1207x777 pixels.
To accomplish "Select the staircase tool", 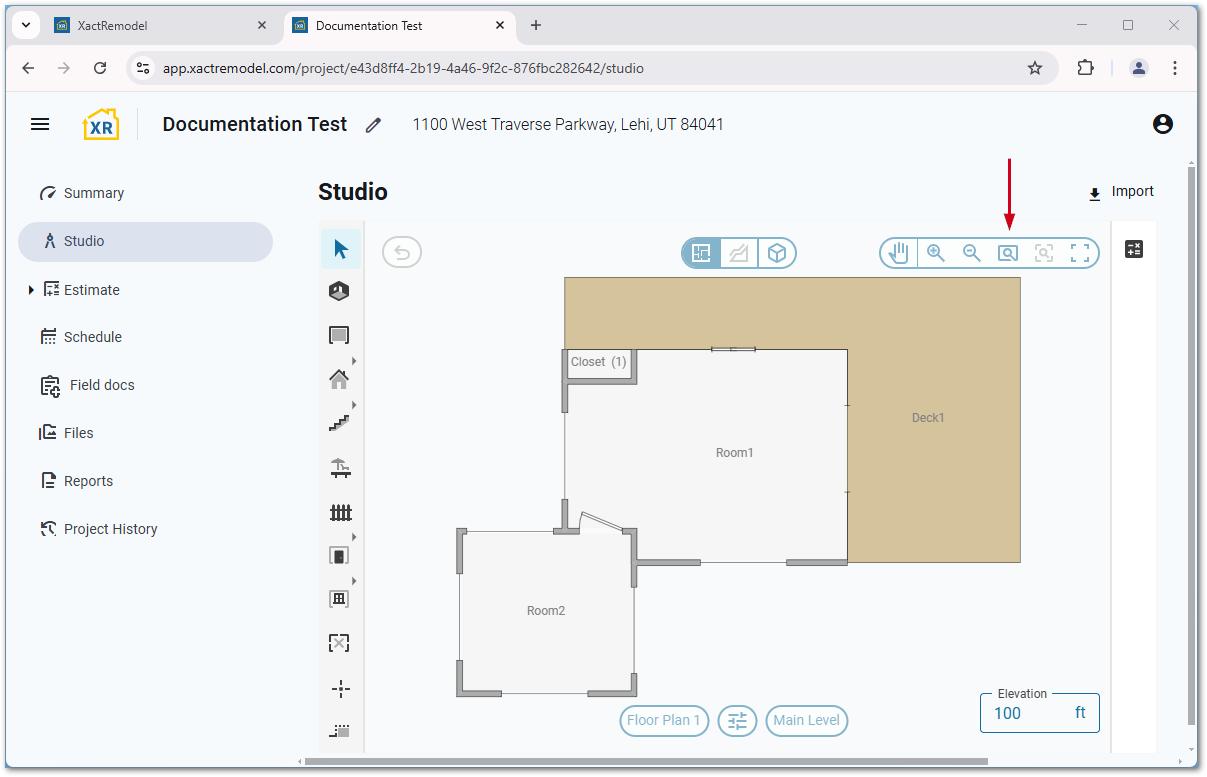I will click(x=339, y=423).
